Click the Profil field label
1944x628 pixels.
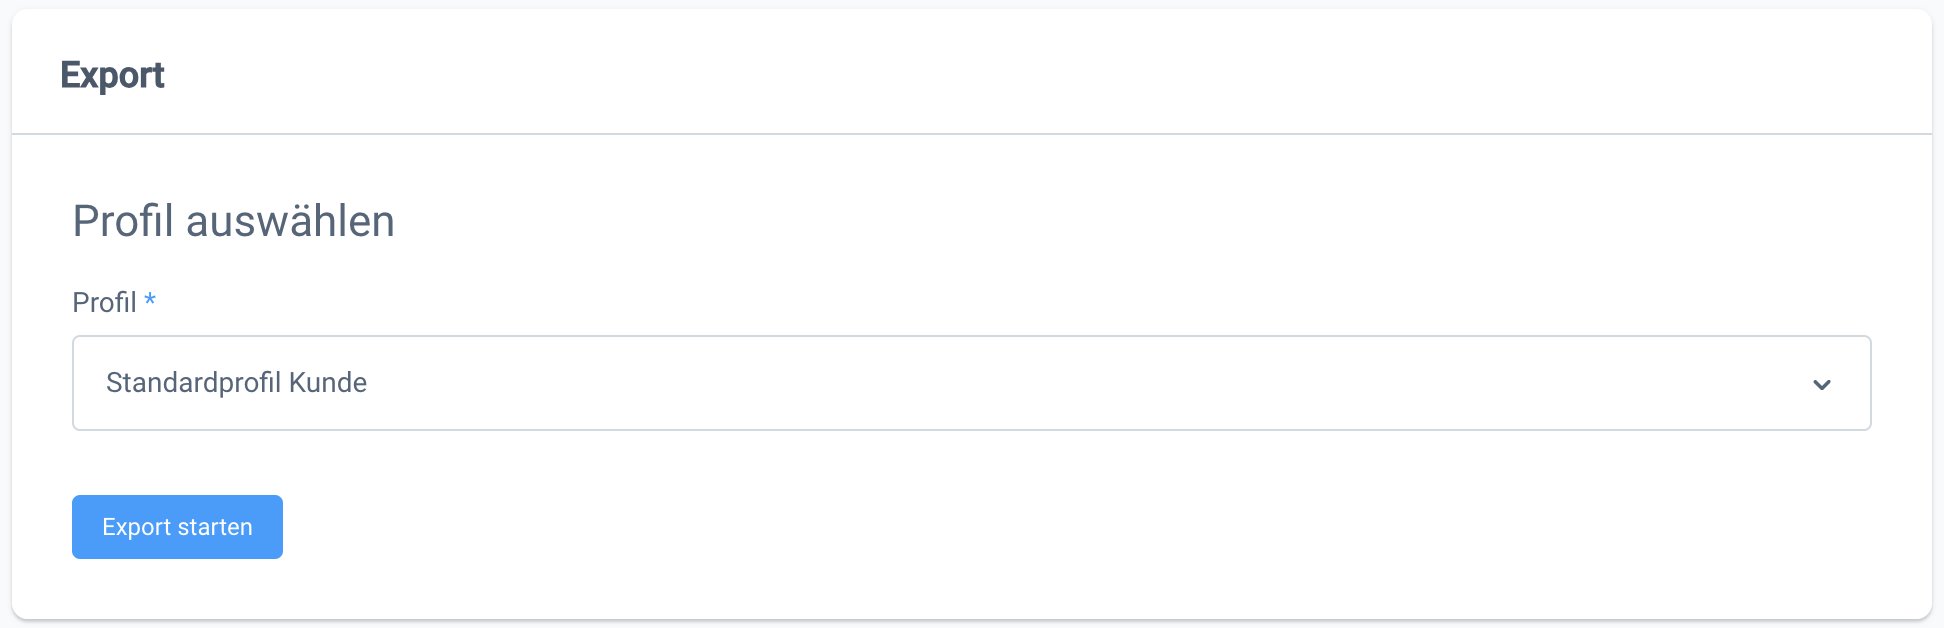tap(103, 302)
